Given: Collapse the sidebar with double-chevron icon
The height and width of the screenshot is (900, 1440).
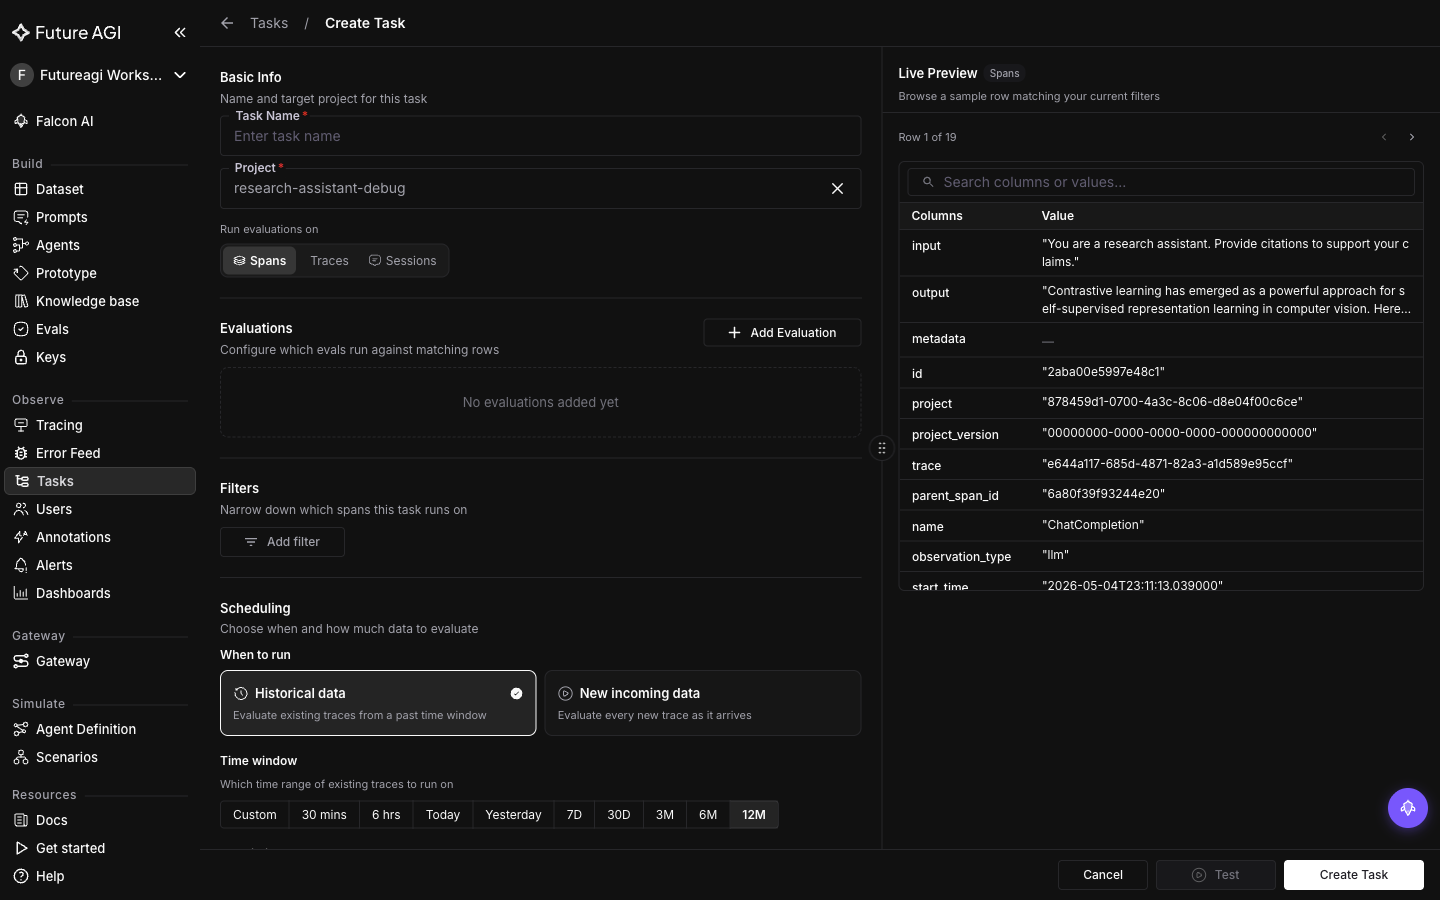Looking at the screenshot, I should point(180,33).
